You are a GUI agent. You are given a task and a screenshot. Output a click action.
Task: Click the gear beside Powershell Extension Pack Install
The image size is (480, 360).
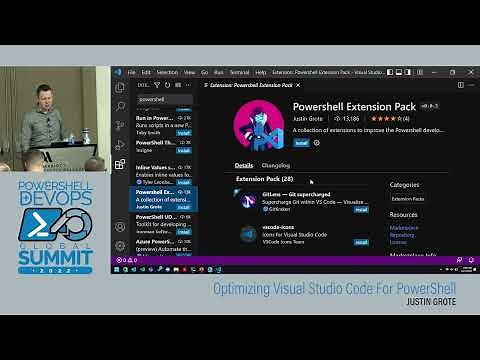(317, 143)
